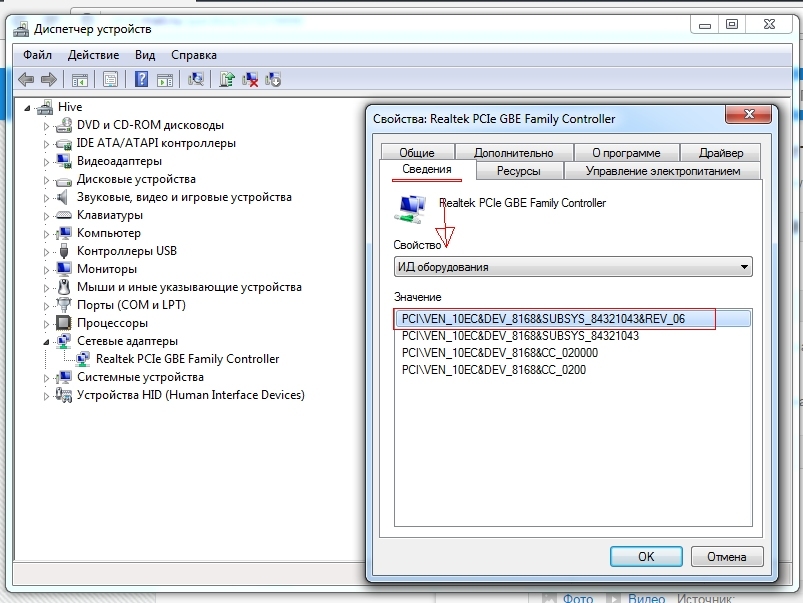
Task: Click the Процессоры chip icon
Action: 64,323
